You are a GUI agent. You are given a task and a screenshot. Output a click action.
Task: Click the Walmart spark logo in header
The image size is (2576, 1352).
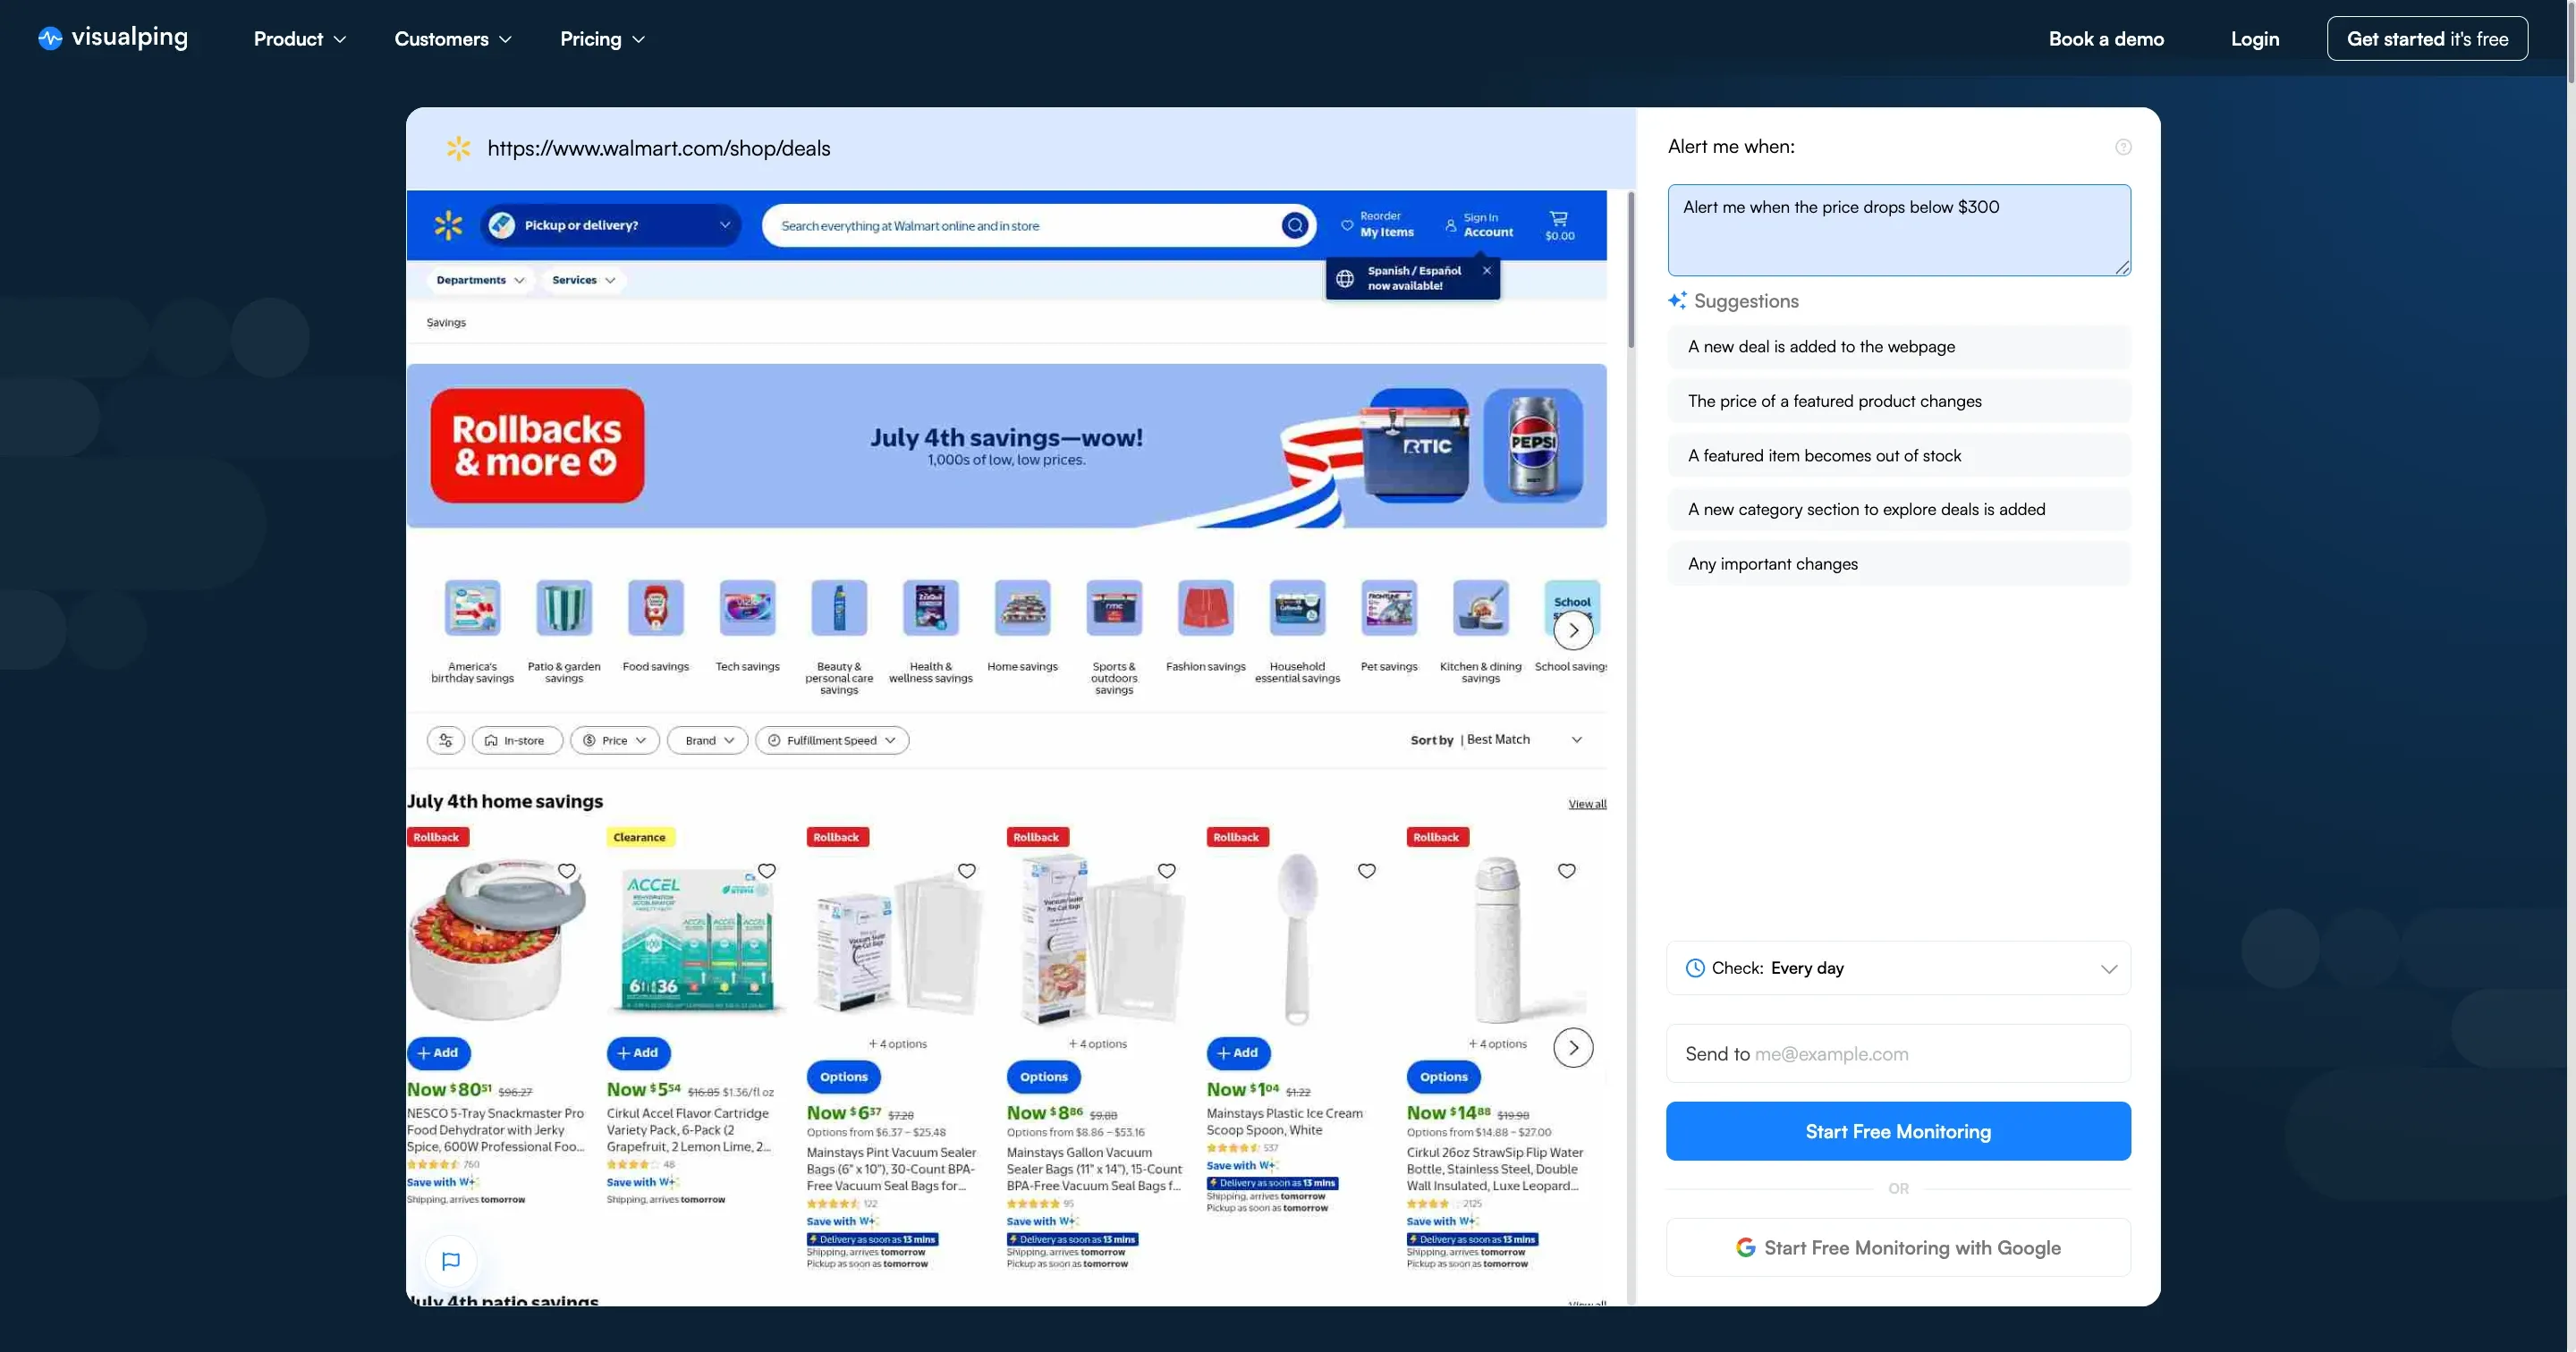pos(448,225)
